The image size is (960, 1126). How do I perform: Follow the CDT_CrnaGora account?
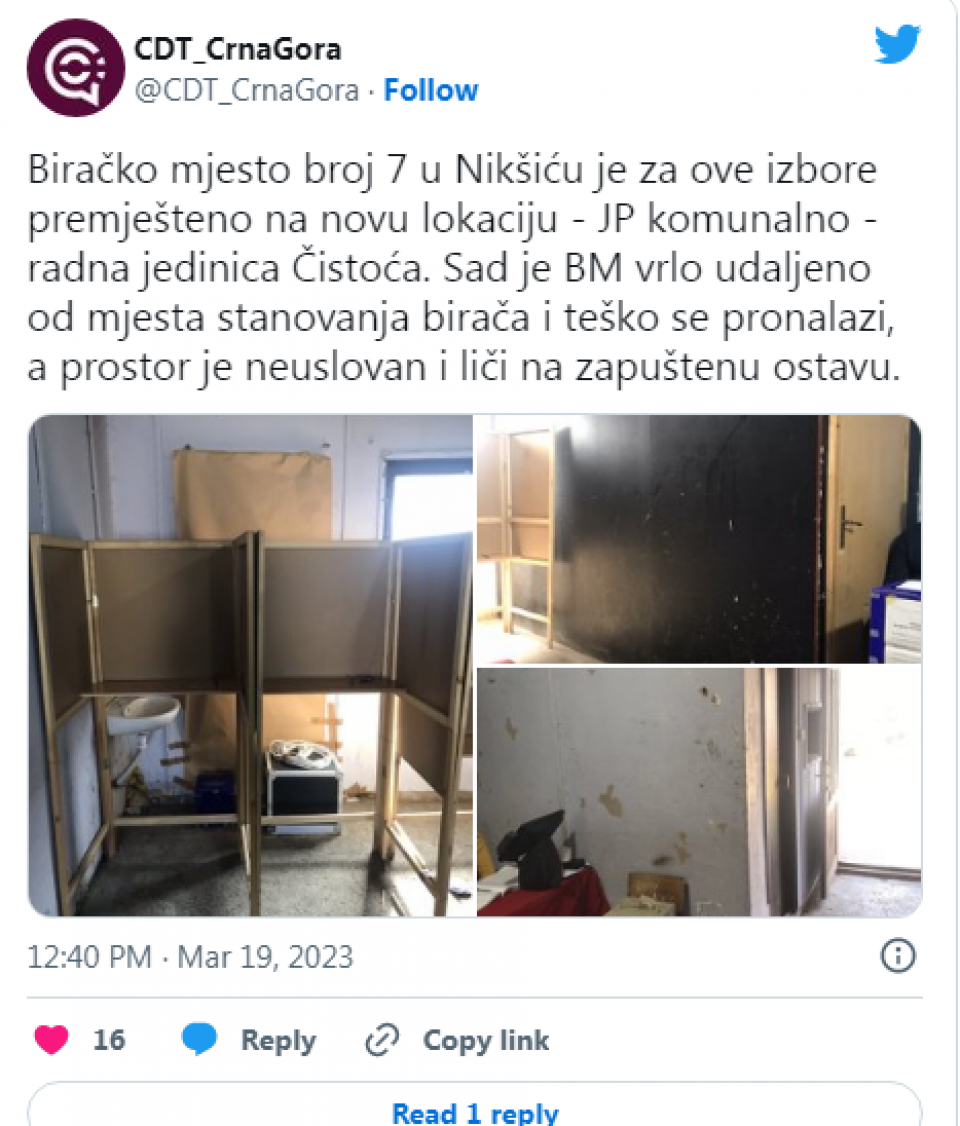pyautogui.click(x=431, y=90)
